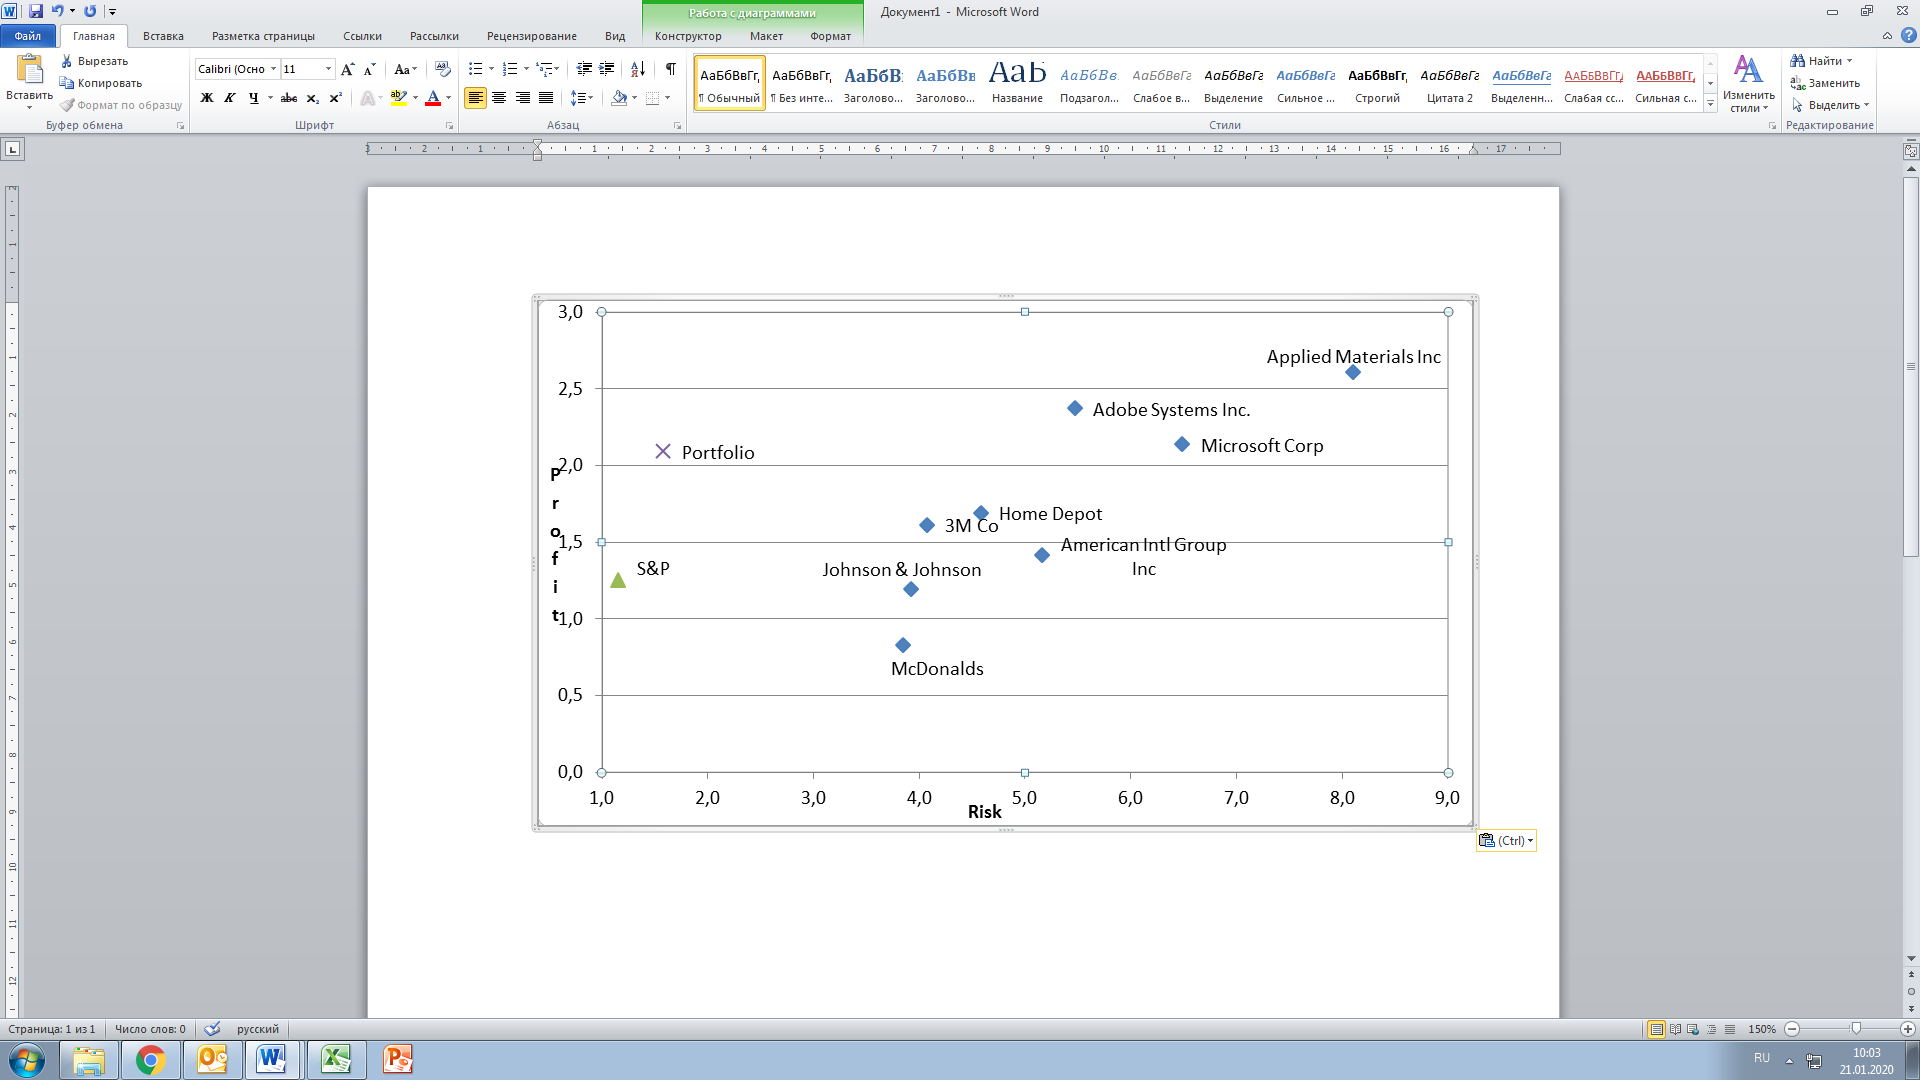Image resolution: width=1920 pixels, height=1080 pixels.
Task: Click the Paste (Вставить) clipboard icon
Action: tap(30, 70)
